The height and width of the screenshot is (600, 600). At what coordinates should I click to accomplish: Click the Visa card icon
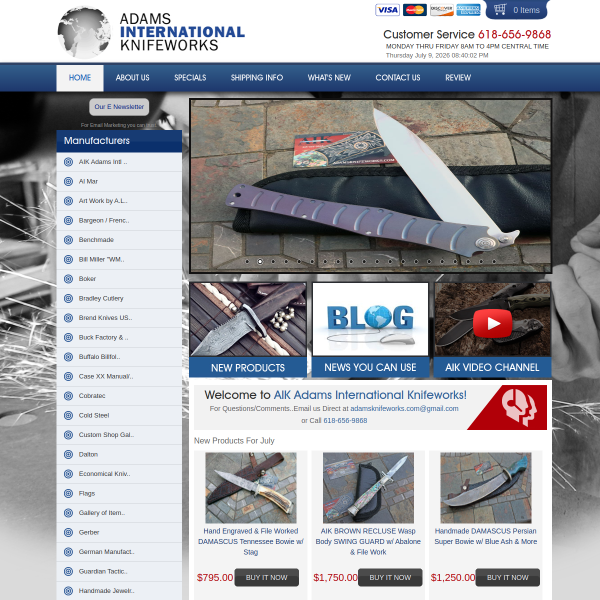click(387, 10)
